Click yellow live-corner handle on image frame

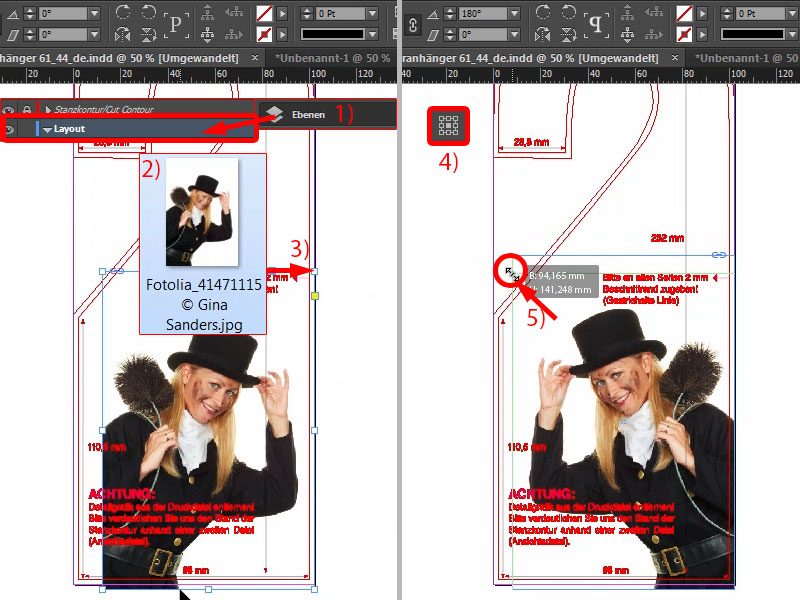(315, 295)
